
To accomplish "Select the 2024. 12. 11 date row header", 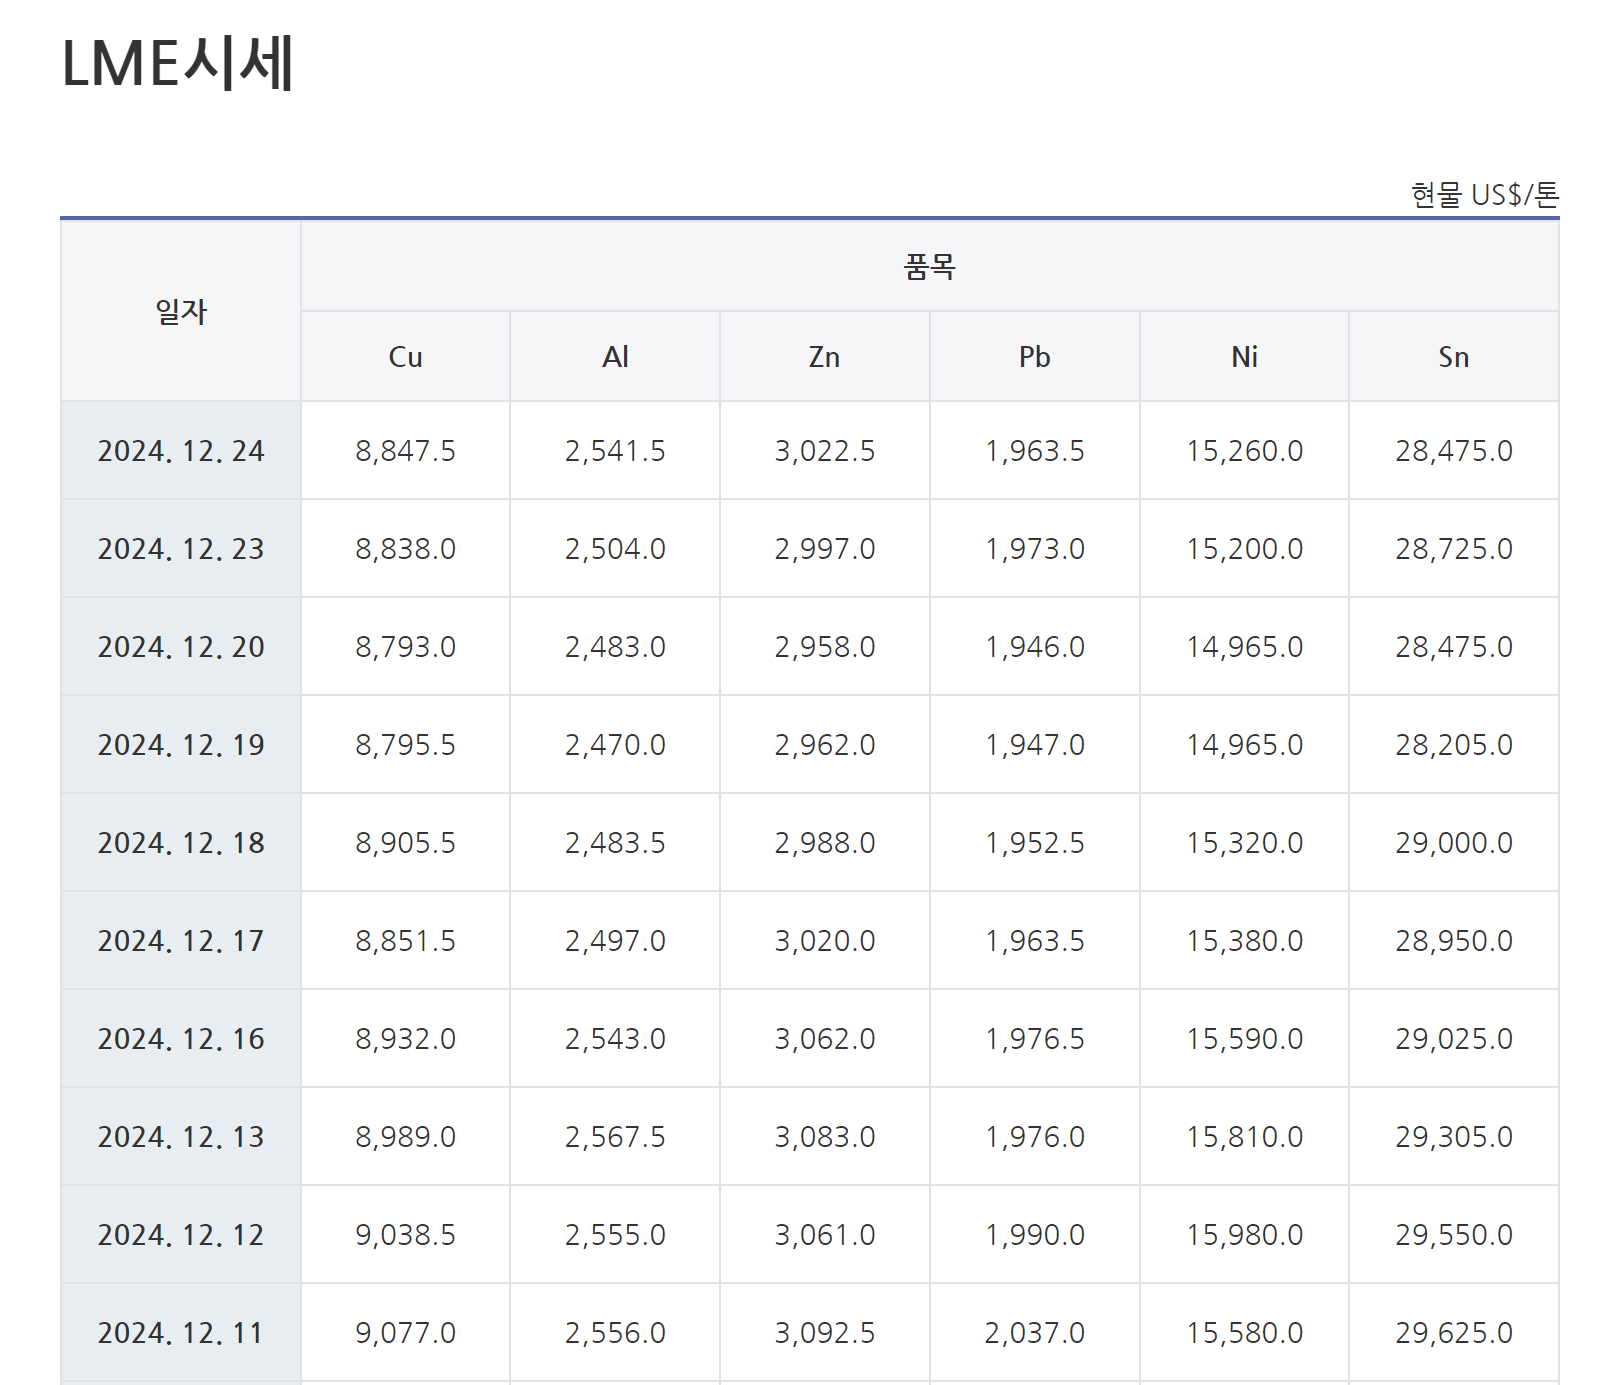I will click(x=181, y=1333).
